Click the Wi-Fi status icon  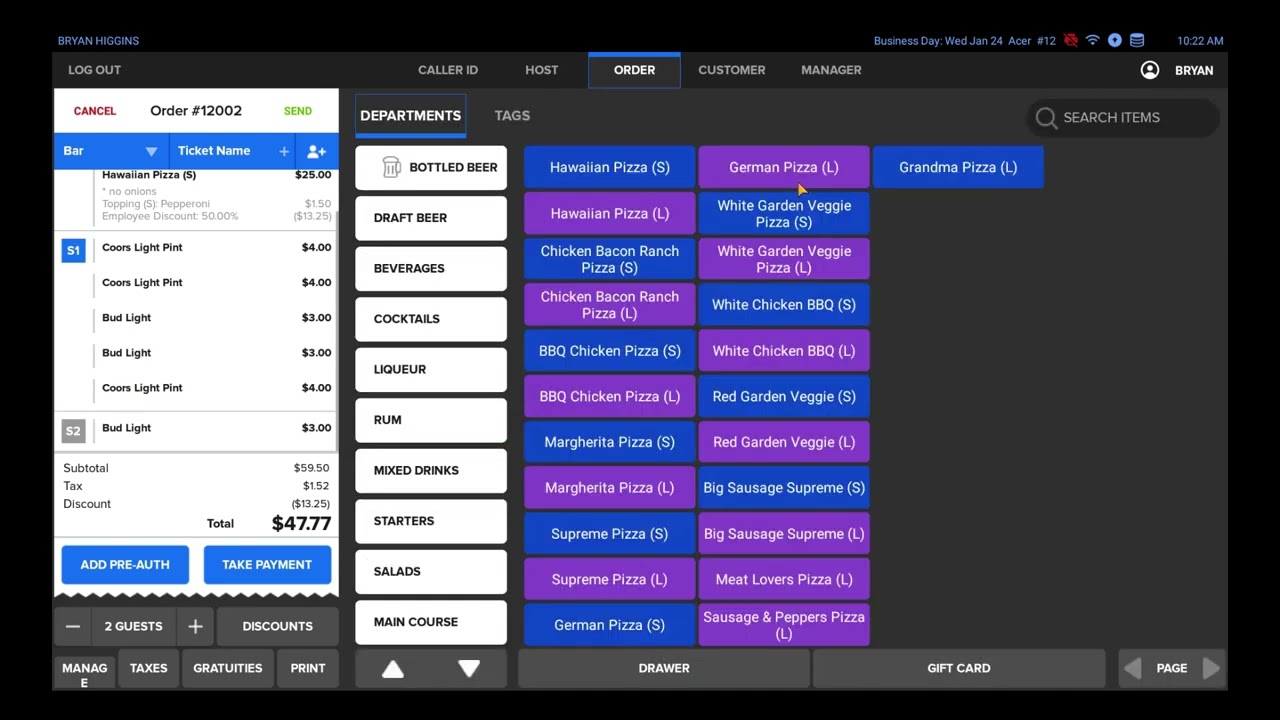(1092, 41)
